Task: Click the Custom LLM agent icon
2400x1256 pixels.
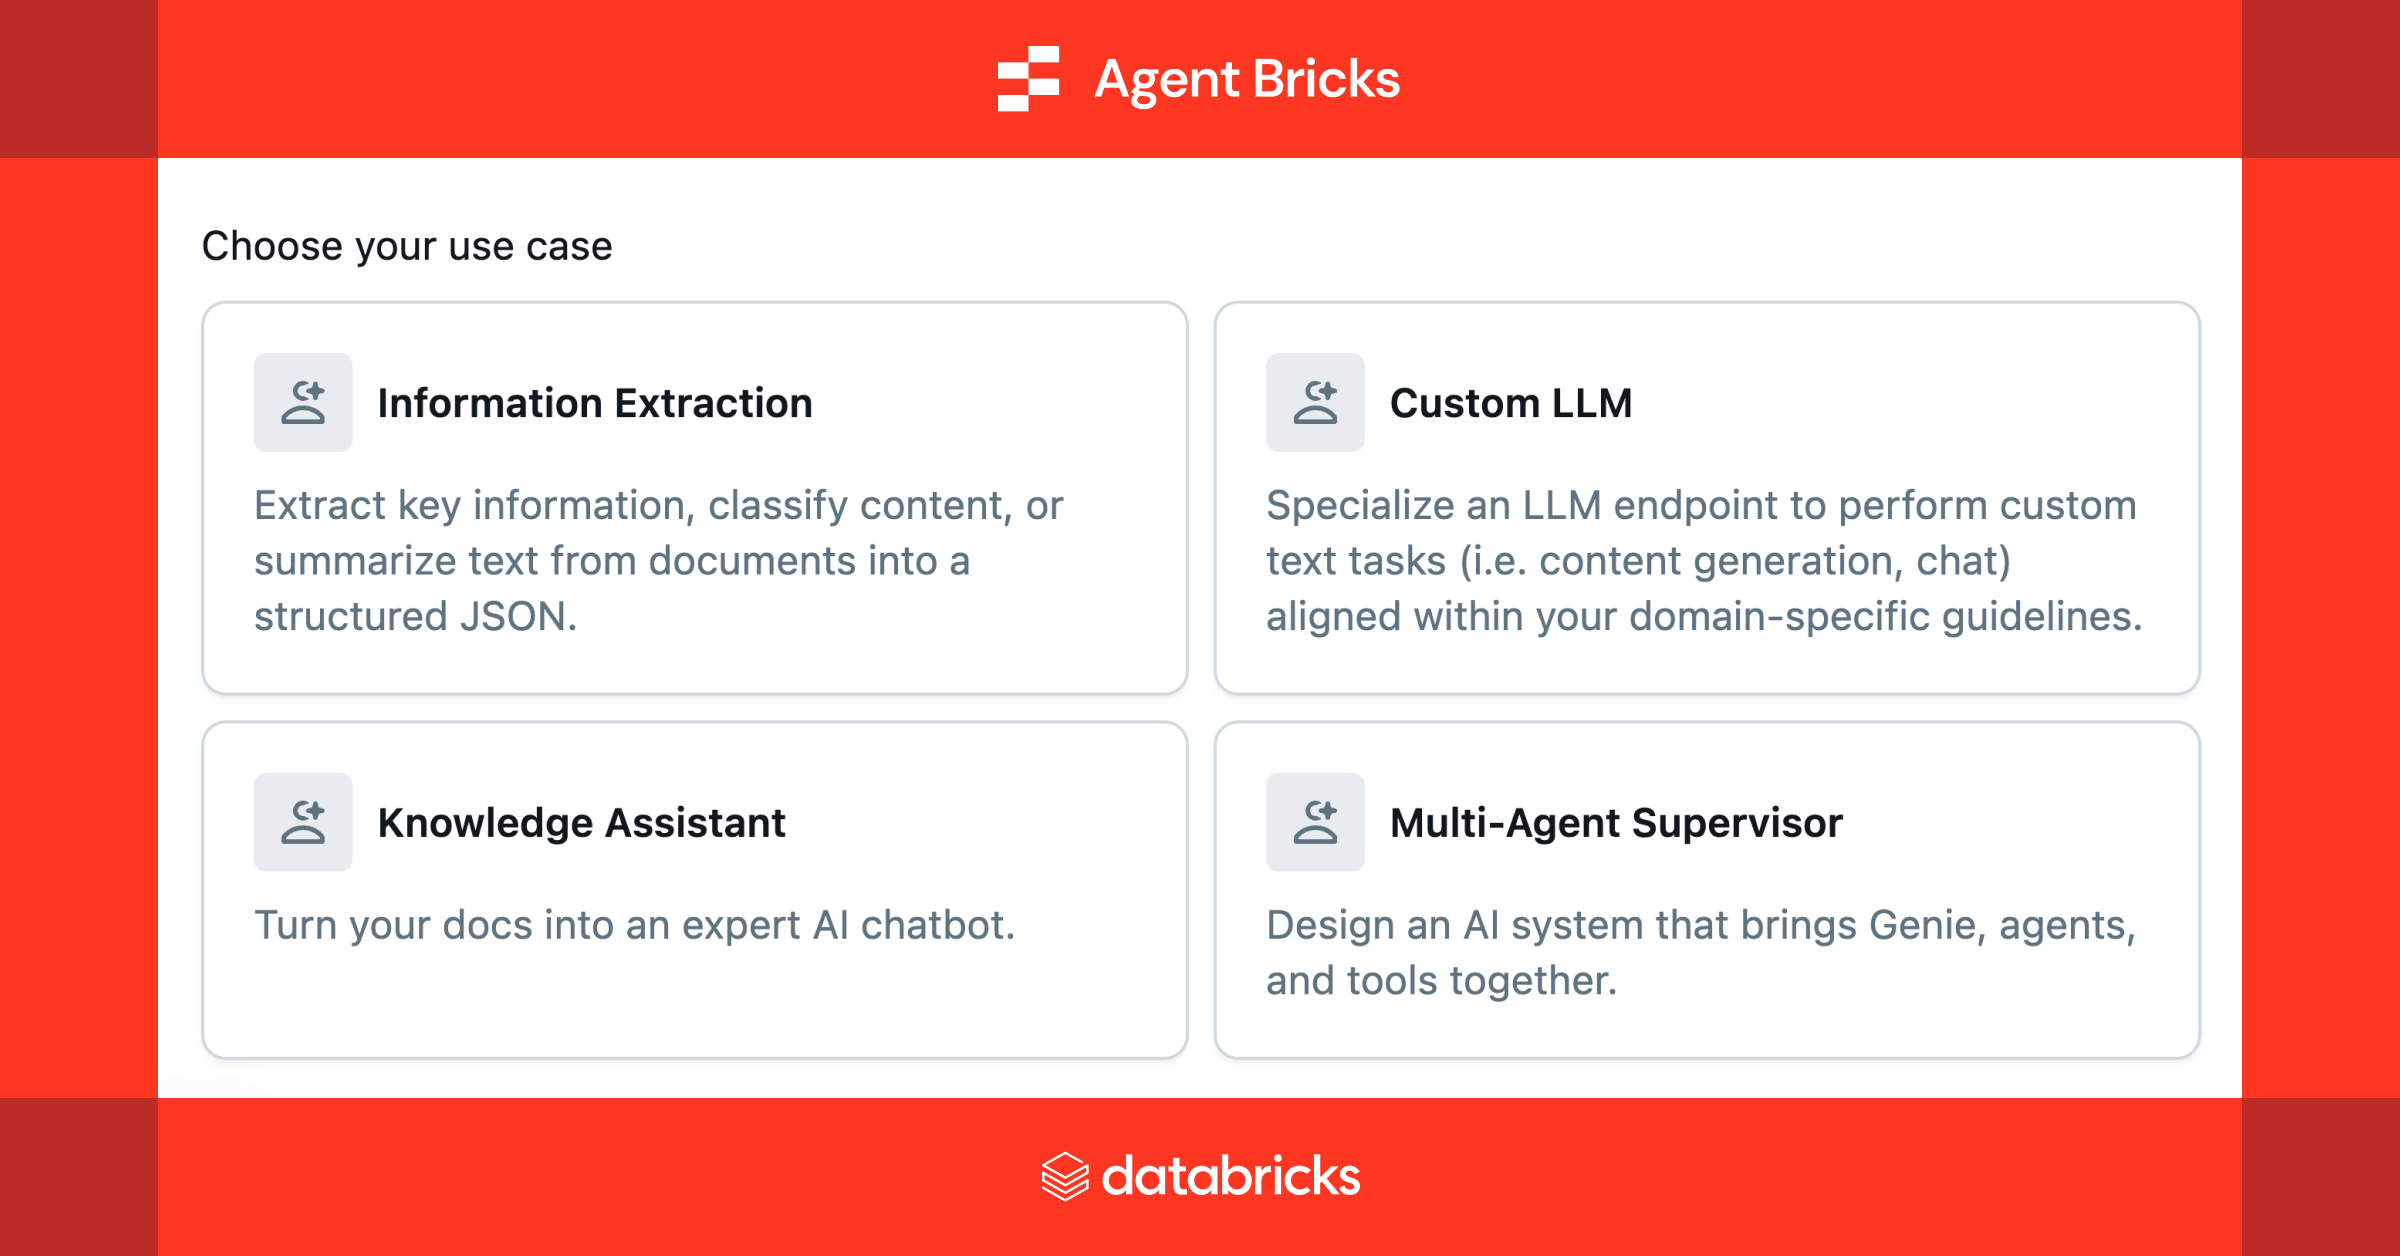Action: click(x=1315, y=402)
